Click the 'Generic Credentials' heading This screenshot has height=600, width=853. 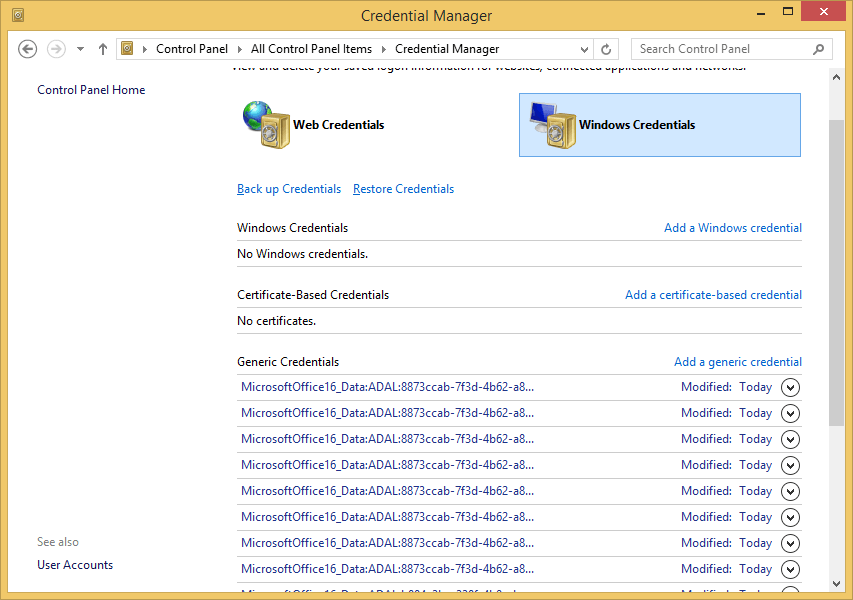[x=288, y=362]
